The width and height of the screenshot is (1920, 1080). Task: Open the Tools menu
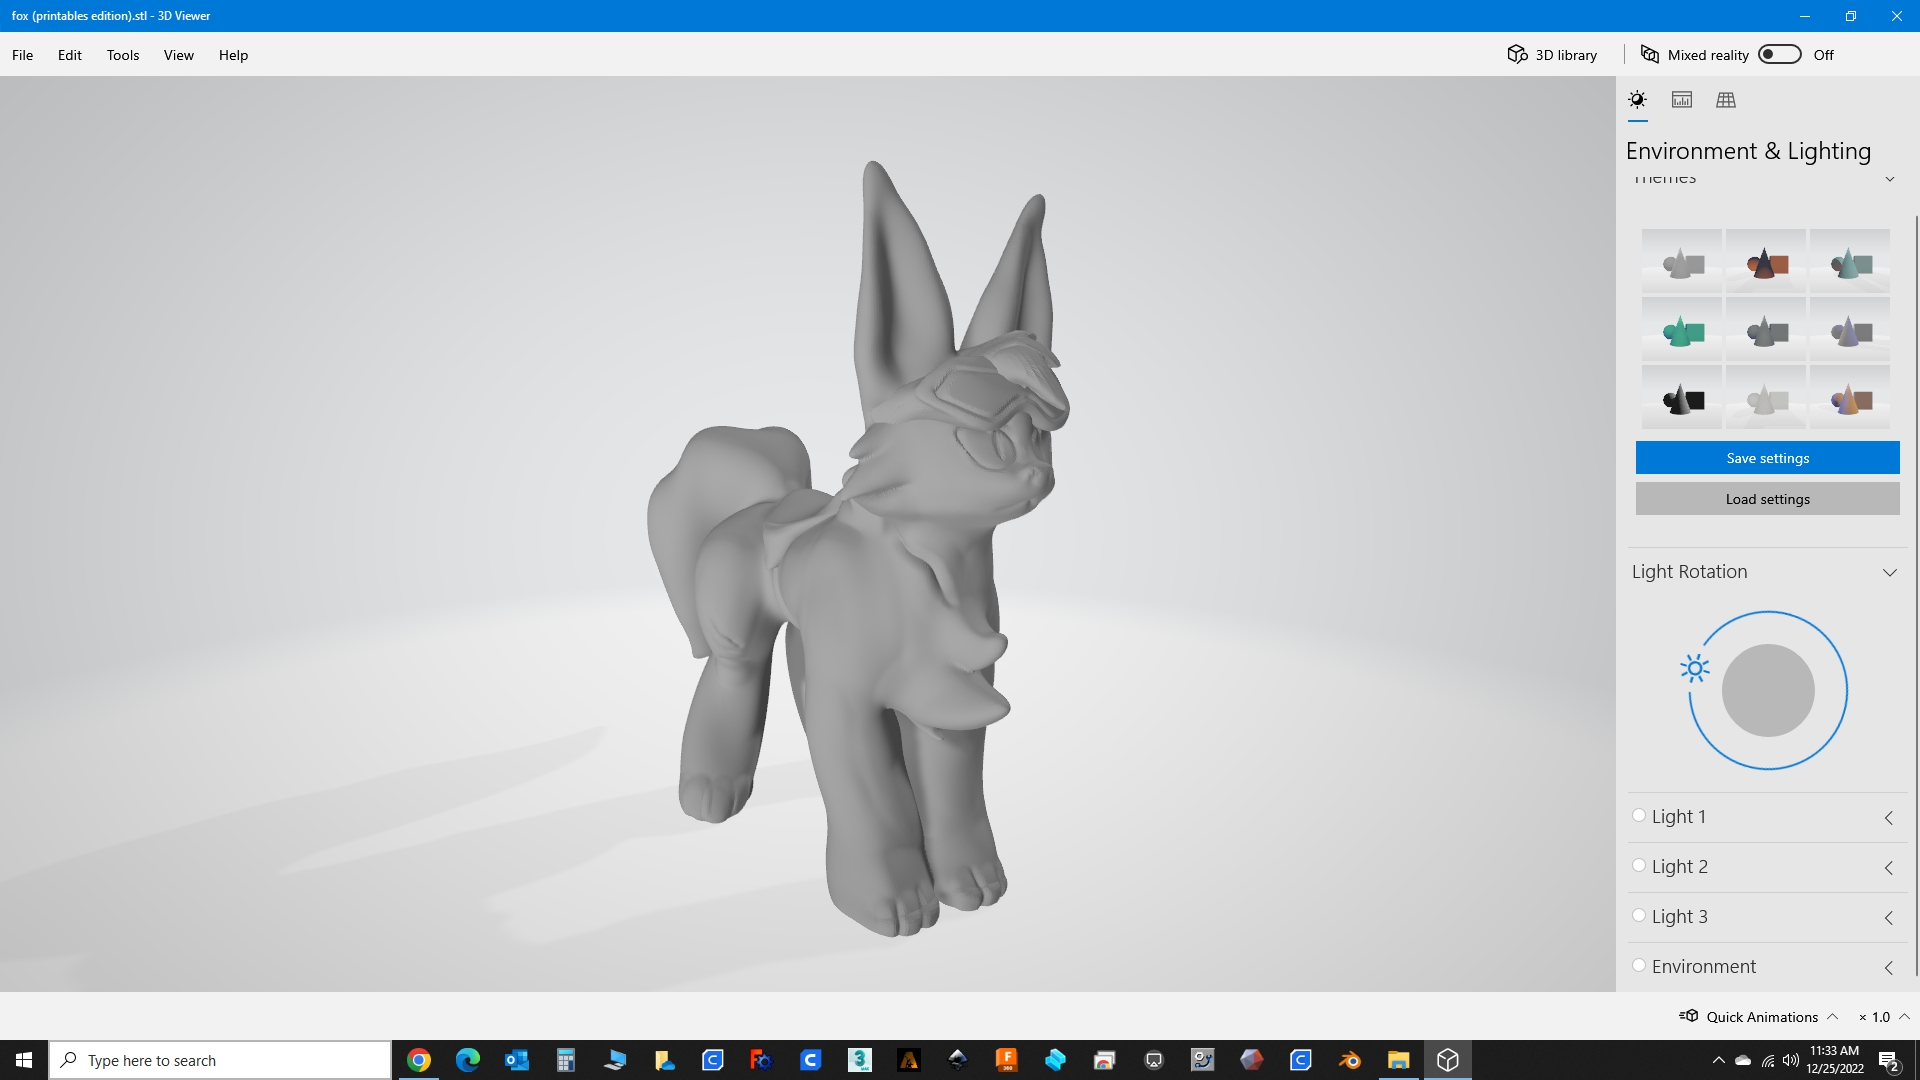click(x=123, y=55)
